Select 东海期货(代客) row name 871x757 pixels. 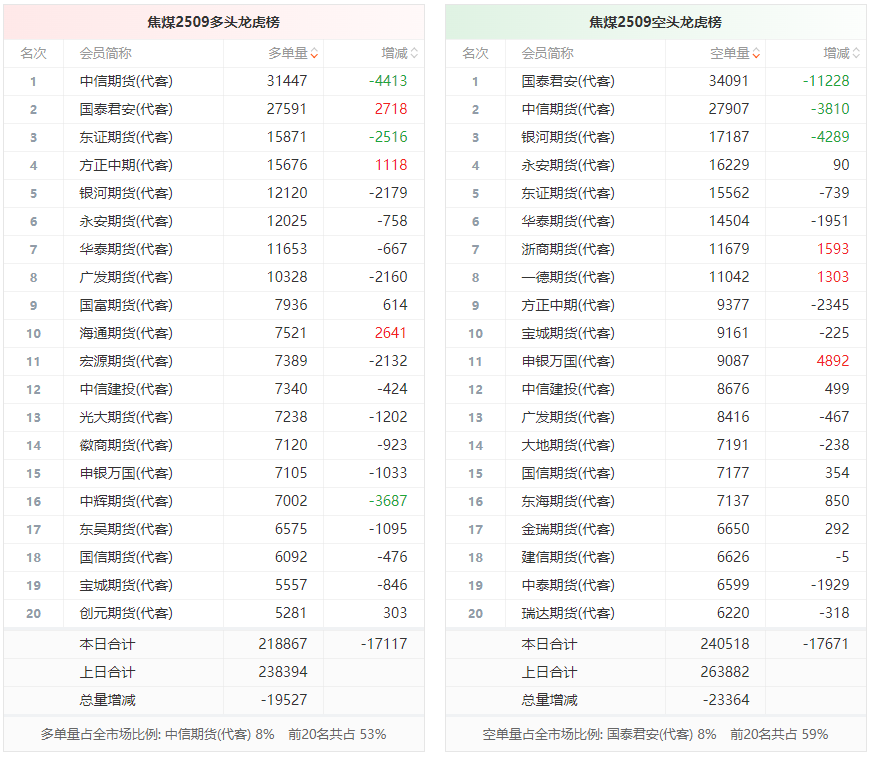568,501
